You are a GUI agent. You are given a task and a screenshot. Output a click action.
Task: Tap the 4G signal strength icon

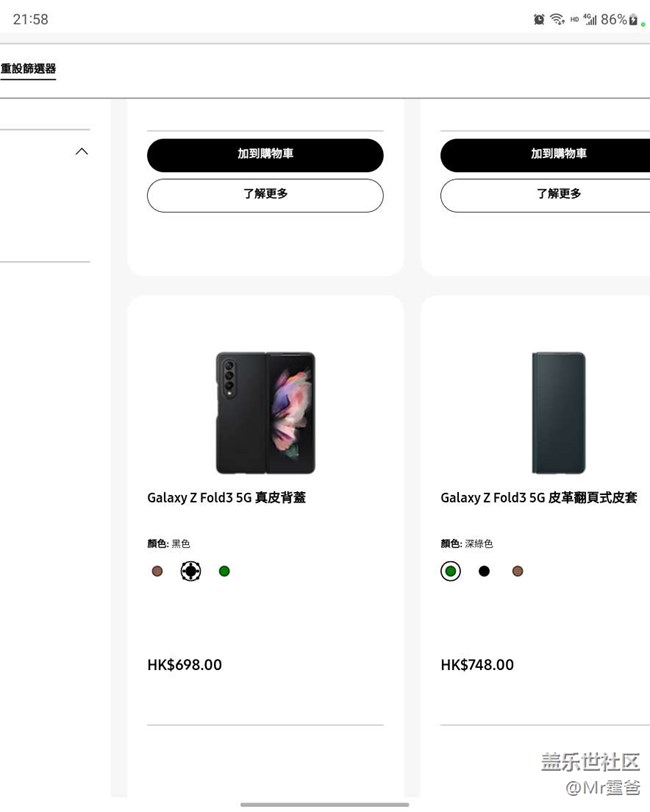pyautogui.click(x=590, y=19)
